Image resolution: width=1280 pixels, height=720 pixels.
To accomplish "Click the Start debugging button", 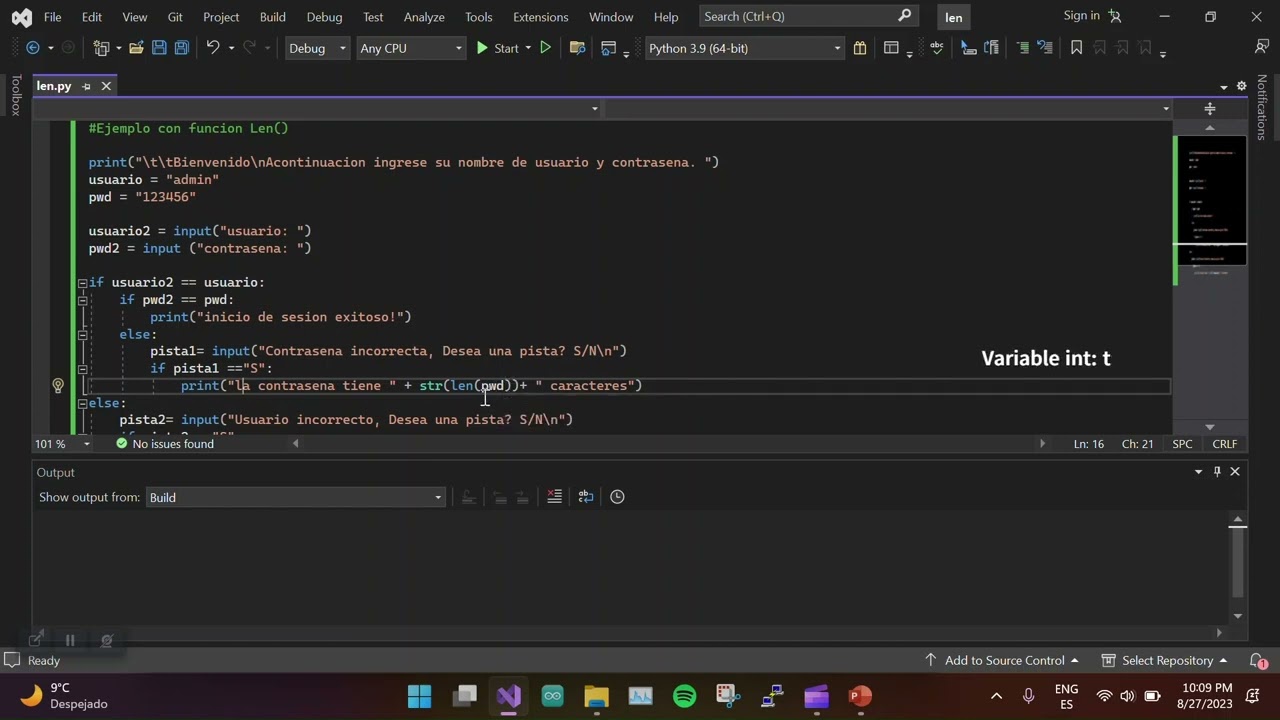I will [497, 48].
